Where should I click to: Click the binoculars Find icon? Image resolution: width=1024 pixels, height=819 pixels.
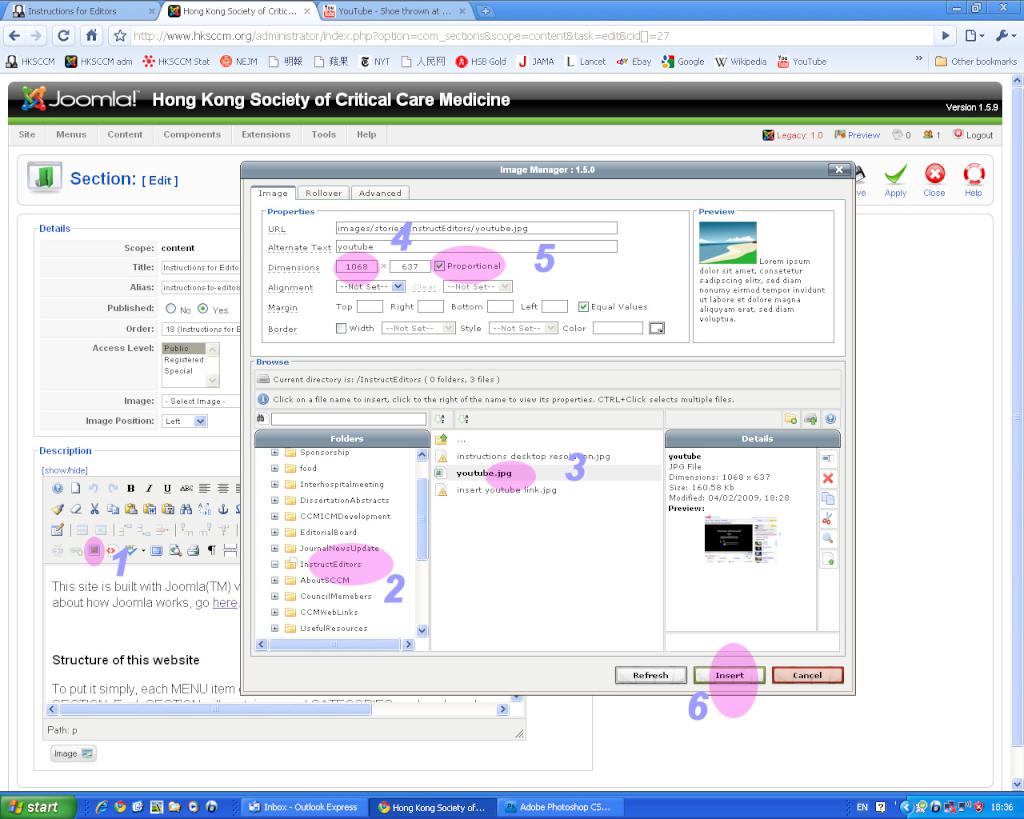point(186,509)
